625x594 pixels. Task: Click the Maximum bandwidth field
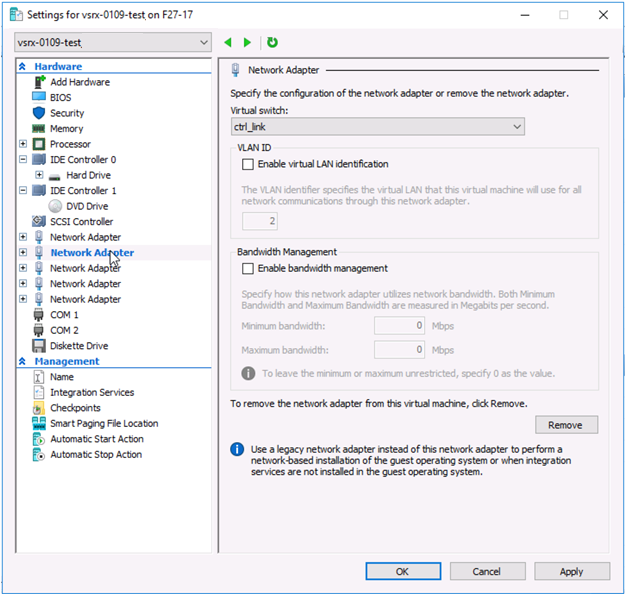point(399,350)
